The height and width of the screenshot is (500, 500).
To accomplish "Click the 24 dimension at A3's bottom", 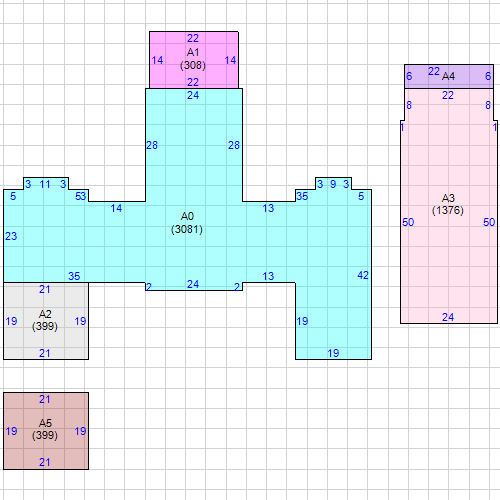I will tap(448, 317).
